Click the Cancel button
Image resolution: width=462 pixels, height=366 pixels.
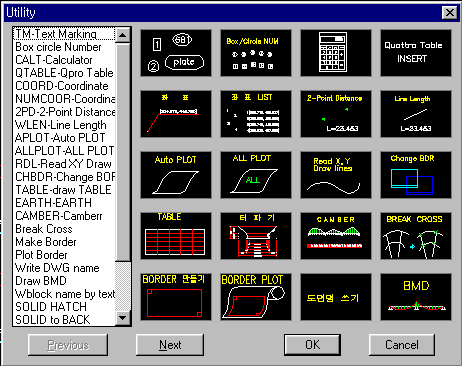click(x=402, y=345)
